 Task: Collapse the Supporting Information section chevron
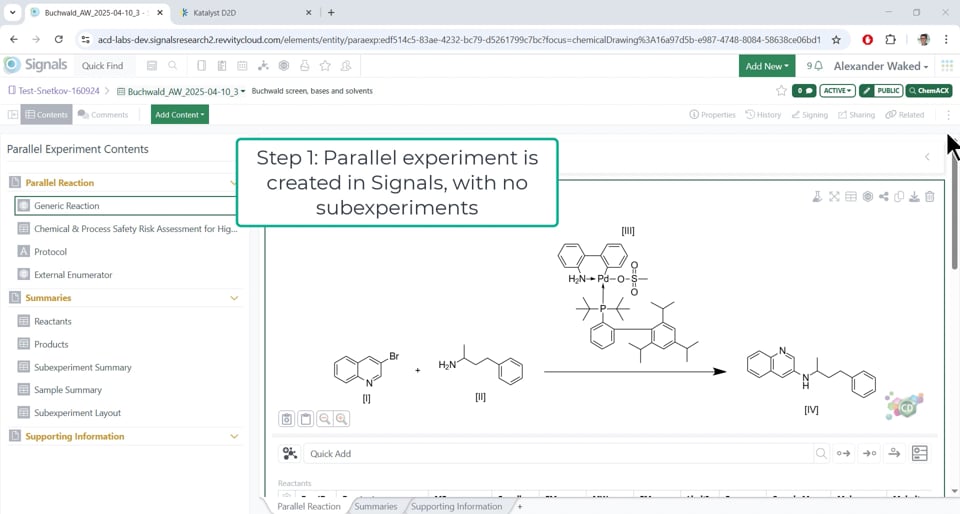[x=234, y=436]
